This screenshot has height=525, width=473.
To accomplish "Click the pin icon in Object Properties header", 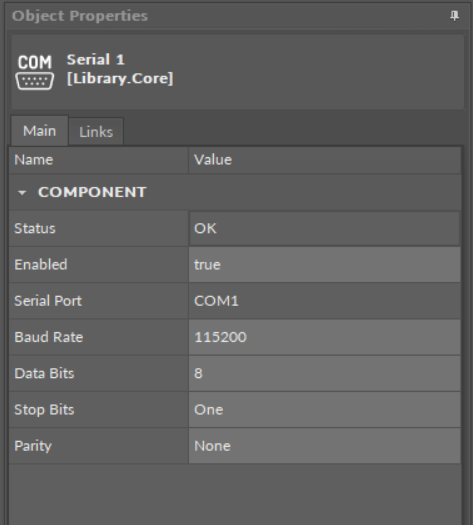I will (x=454, y=15).
